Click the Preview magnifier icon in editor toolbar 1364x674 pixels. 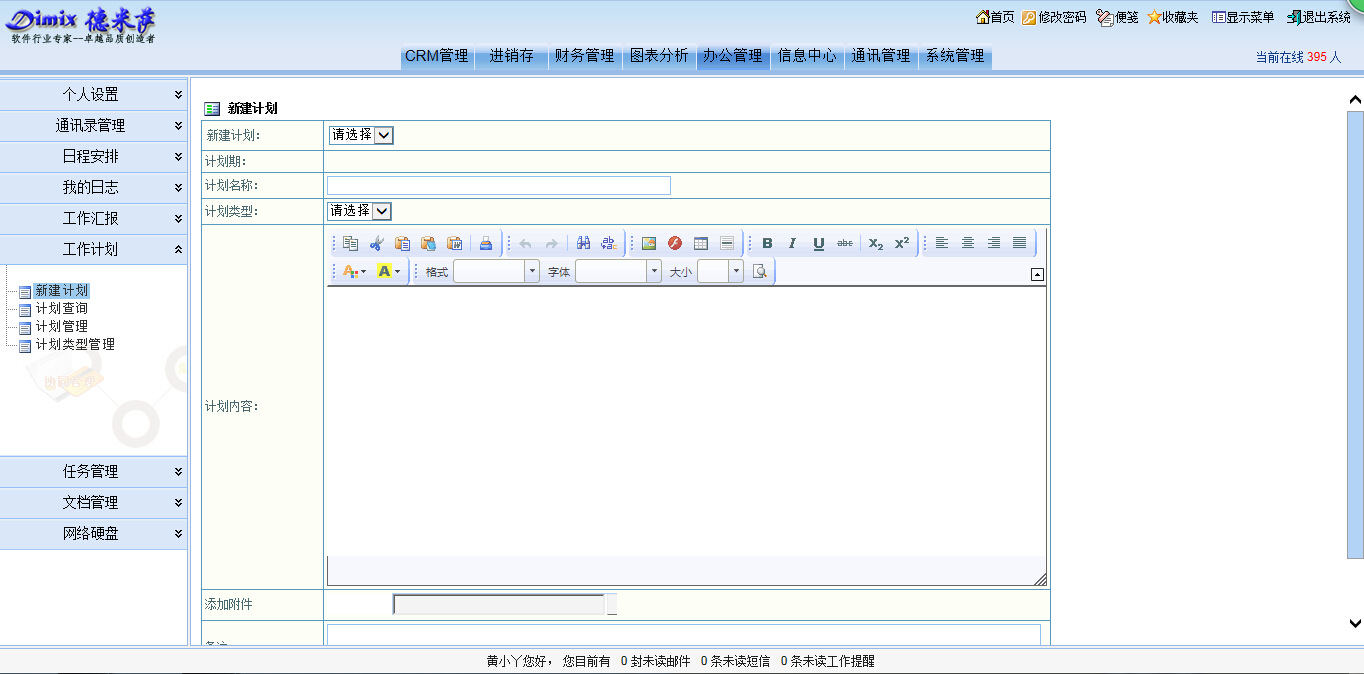pyautogui.click(x=760, y=271)
